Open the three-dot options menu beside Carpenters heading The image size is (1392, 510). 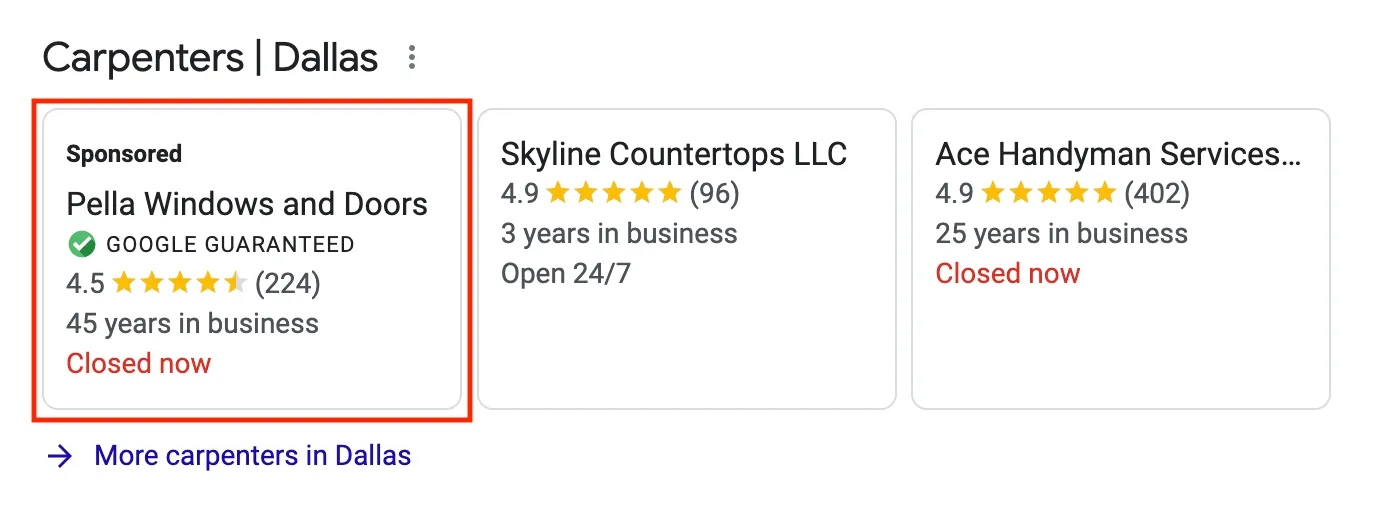click(x=411, y=58)
